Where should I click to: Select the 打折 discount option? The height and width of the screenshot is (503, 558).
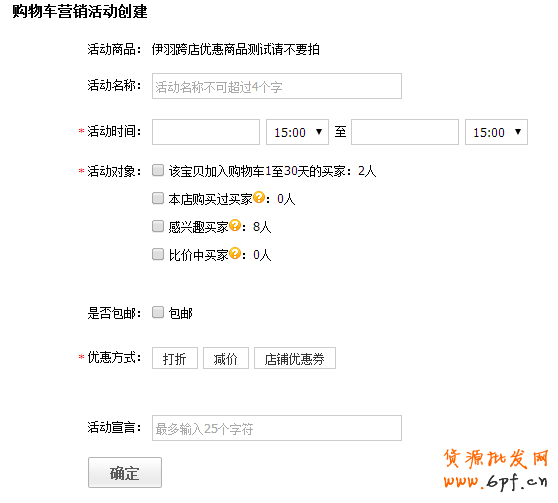(x=175, y=358)
